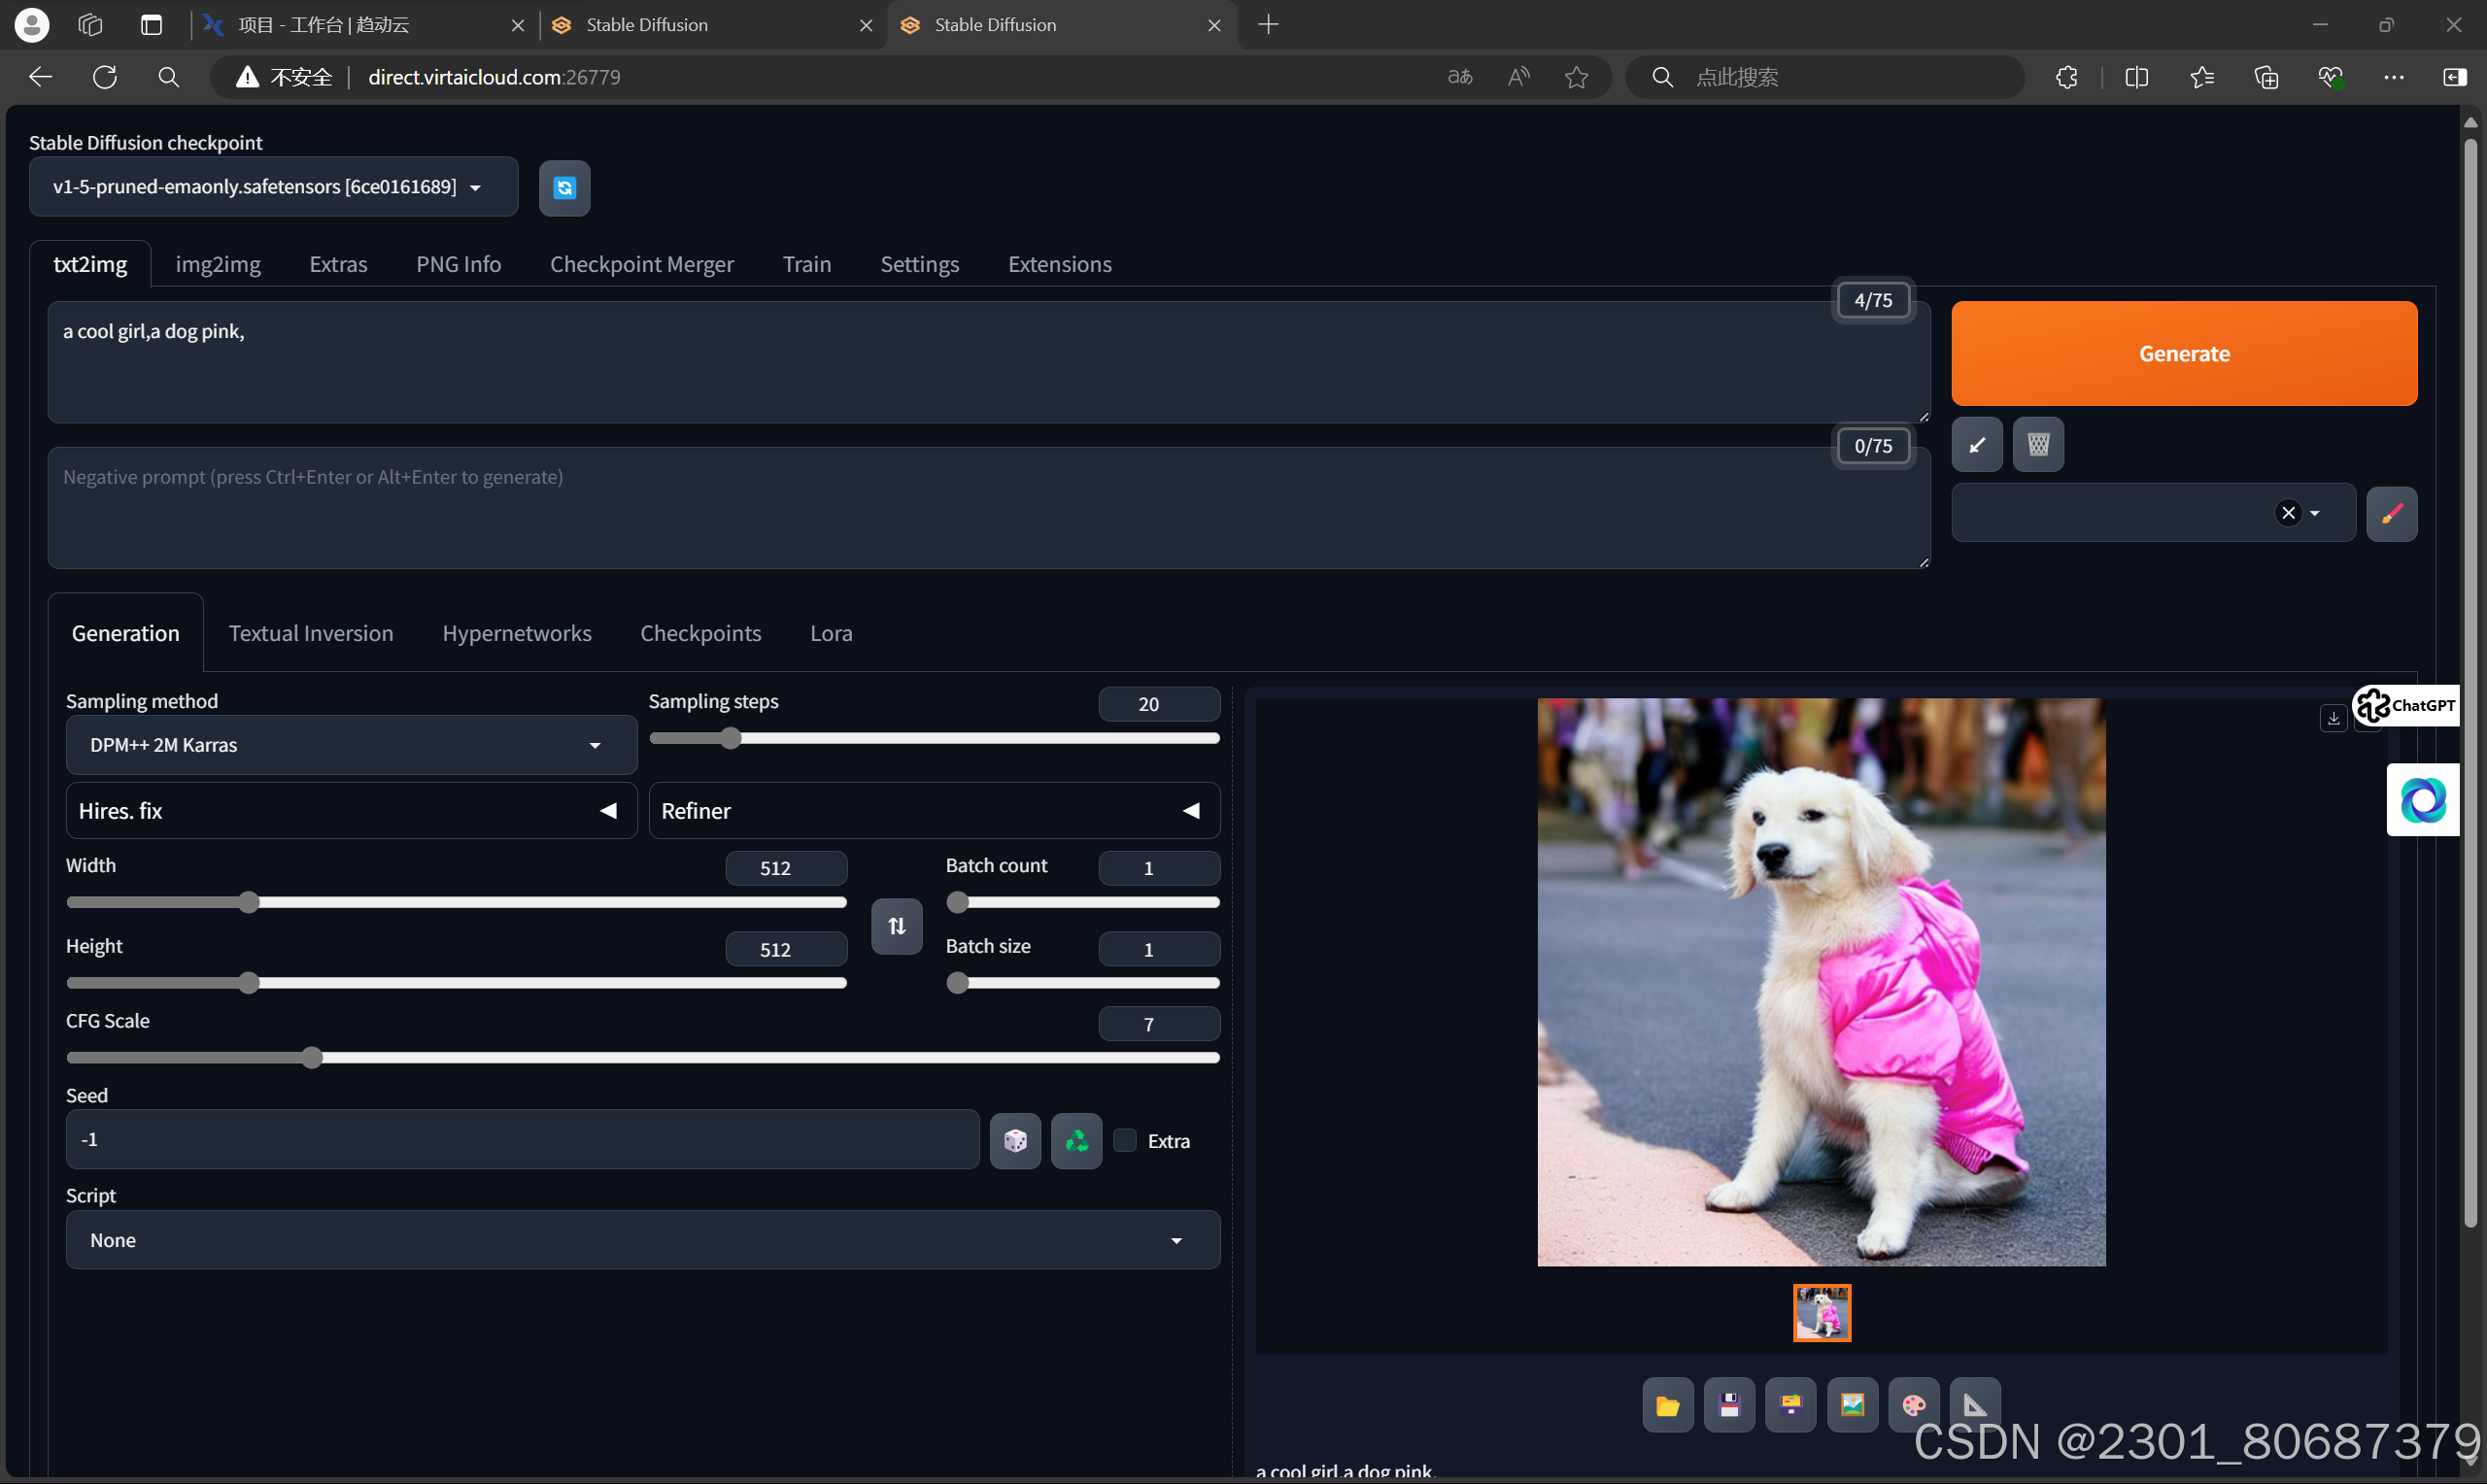Open the Stable Diffusion checkpoint dropdown
Viewport: 2487px width, 1484px height.
click(273, 187)
